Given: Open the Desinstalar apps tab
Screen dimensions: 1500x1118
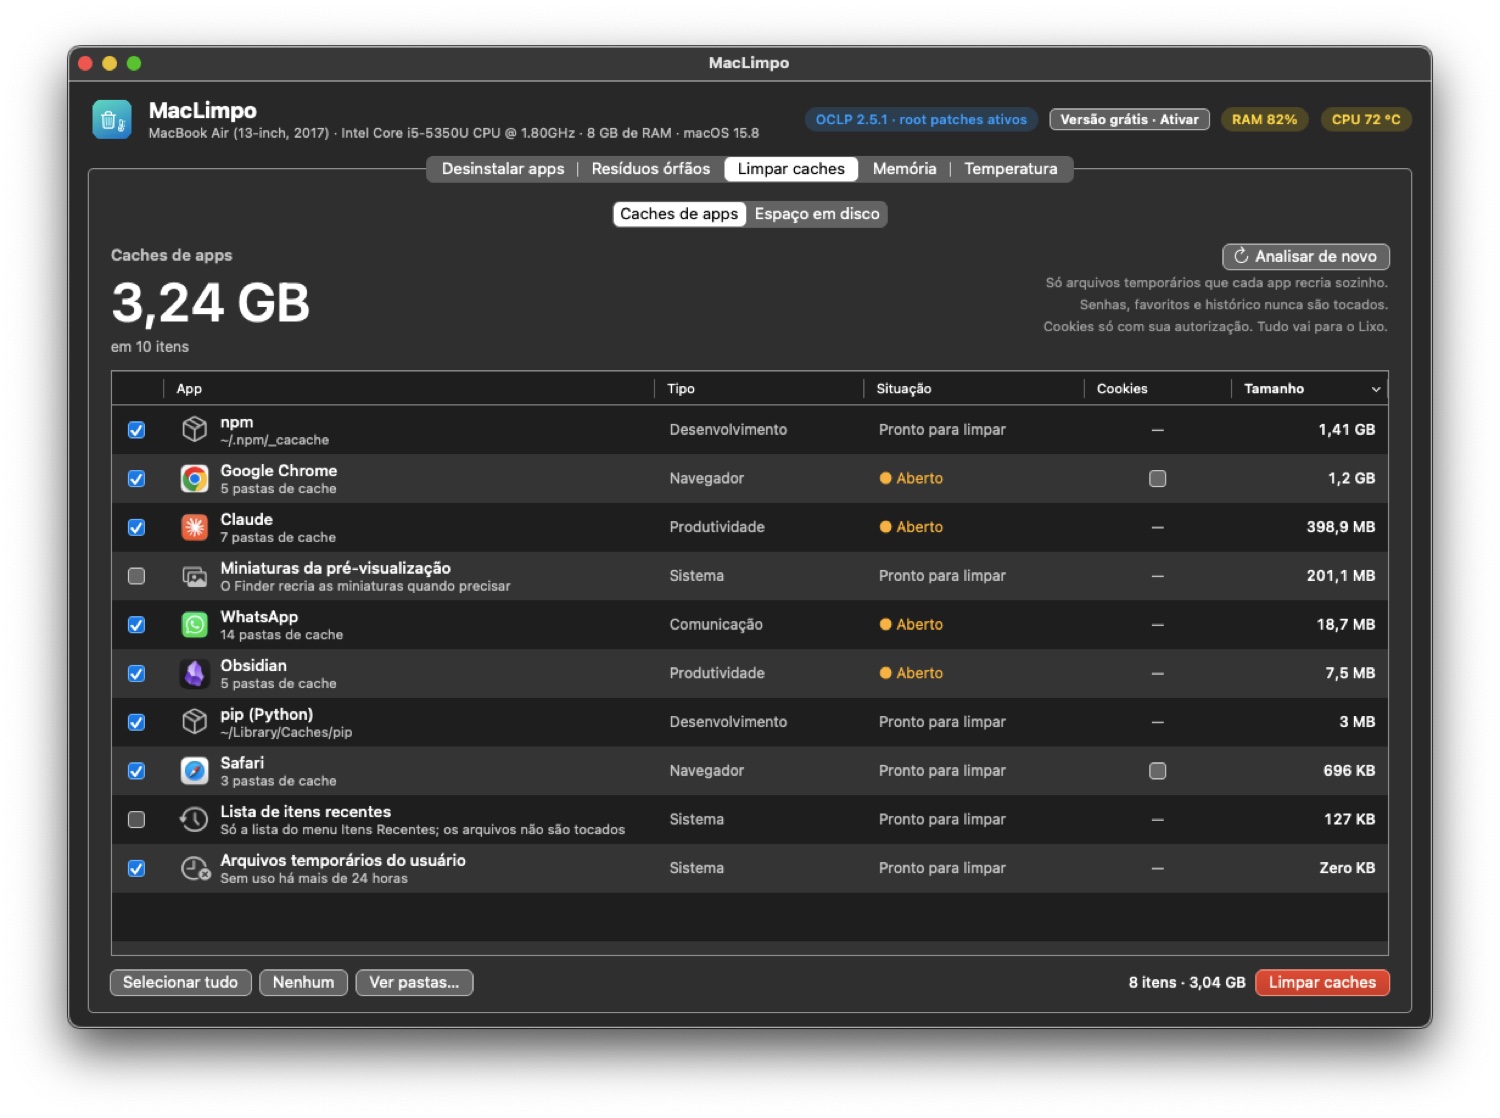Looking at the screenshot, I should pyautogui.click(x=503, y=169).
